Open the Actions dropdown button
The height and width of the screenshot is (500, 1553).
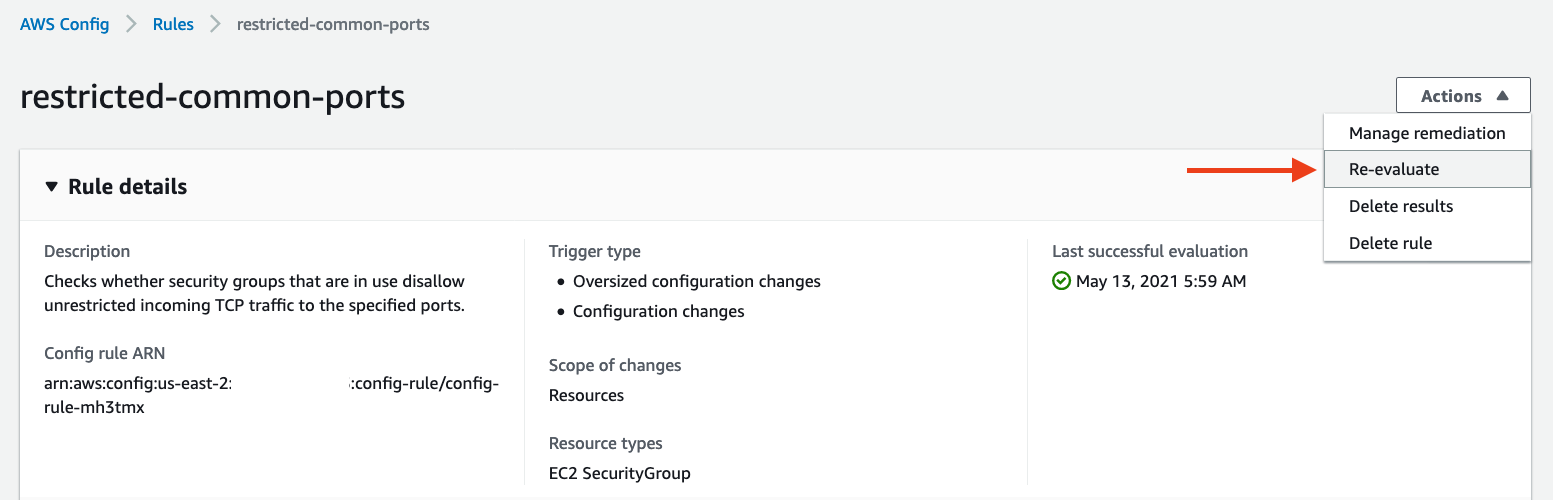point(1463,96)
